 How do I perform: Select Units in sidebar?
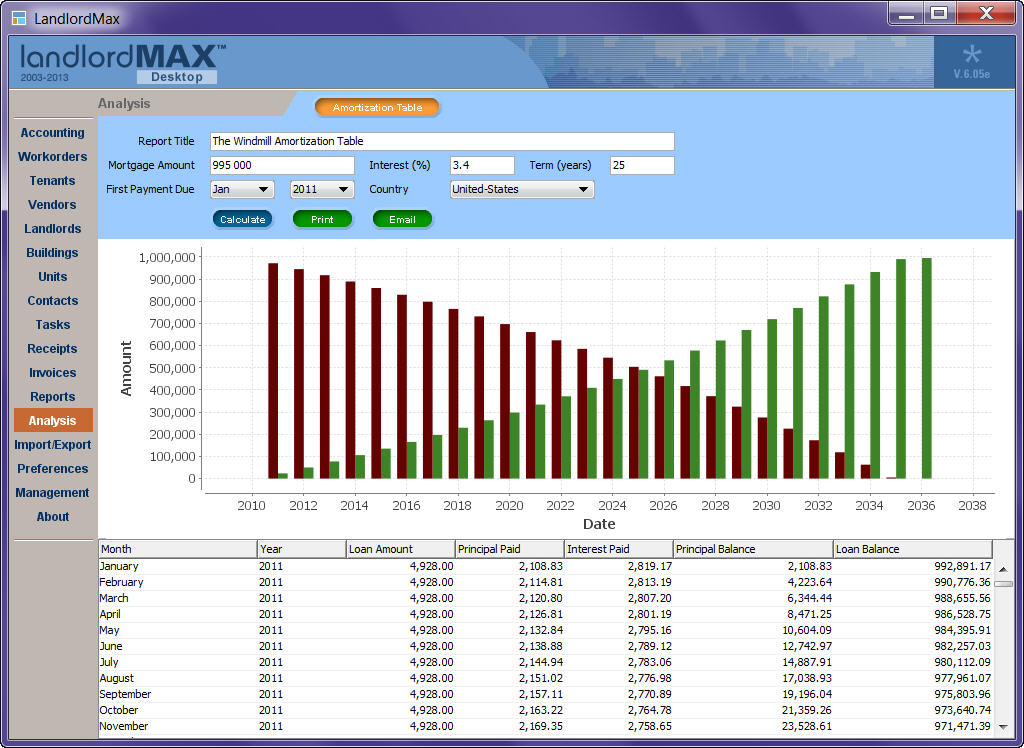52,277
